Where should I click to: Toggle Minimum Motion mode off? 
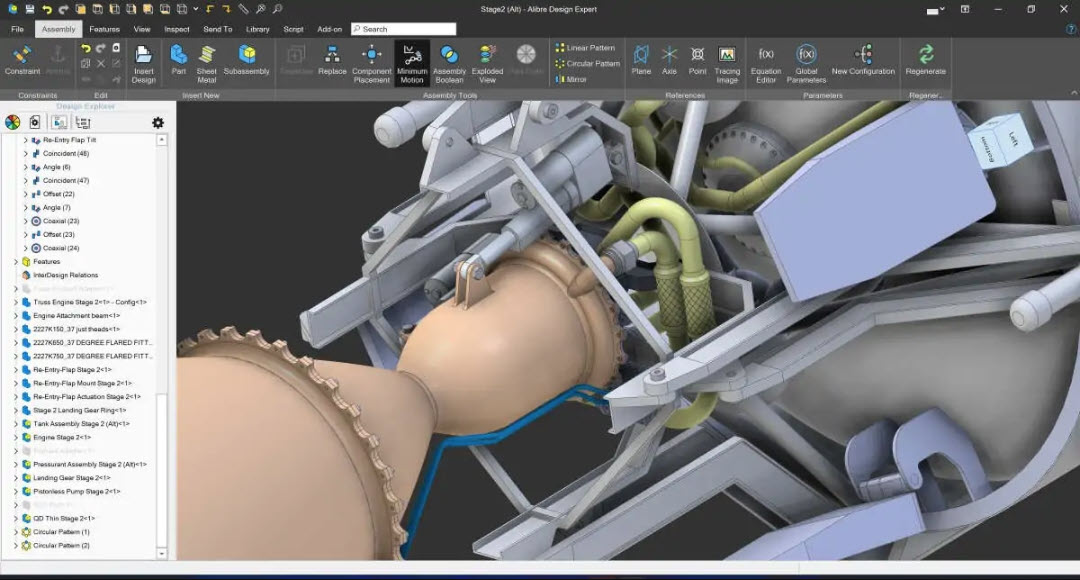(x=412, y=62)
